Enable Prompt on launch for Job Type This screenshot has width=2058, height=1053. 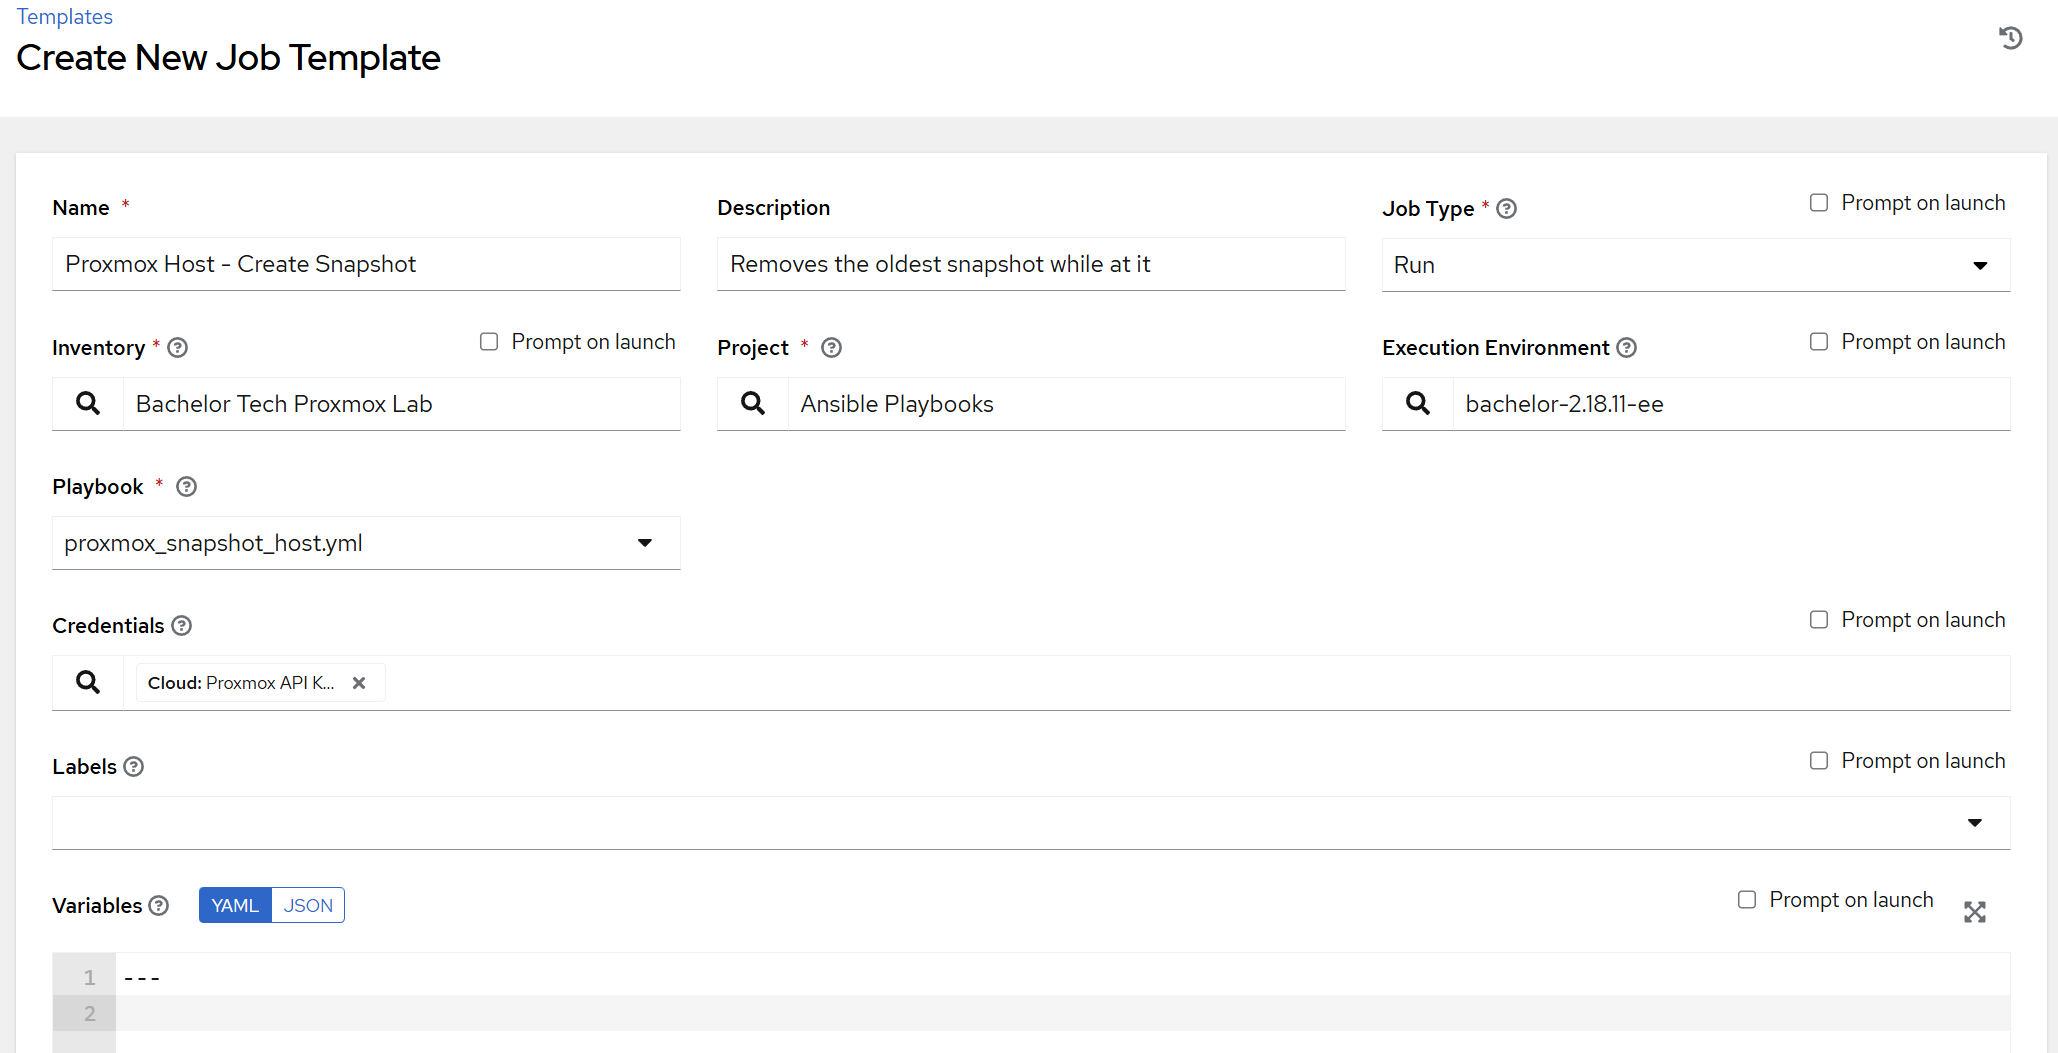tap(1819, 203)
